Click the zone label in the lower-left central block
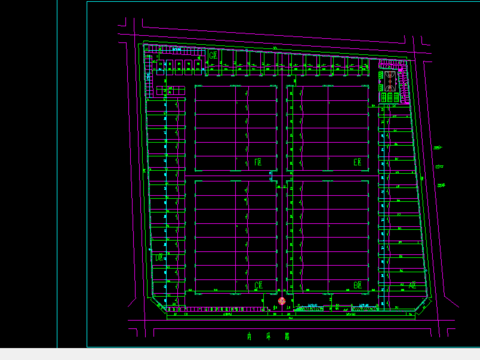Viewport: 480px width, 360px height. click(x=258, y=285)
